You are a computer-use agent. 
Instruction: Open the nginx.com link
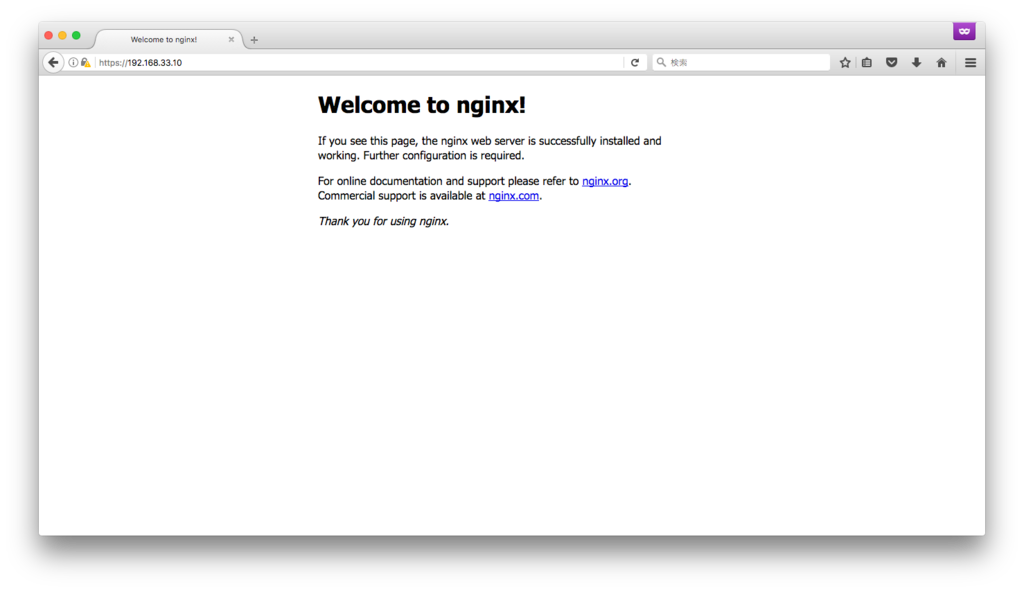(x=513, y=196)
